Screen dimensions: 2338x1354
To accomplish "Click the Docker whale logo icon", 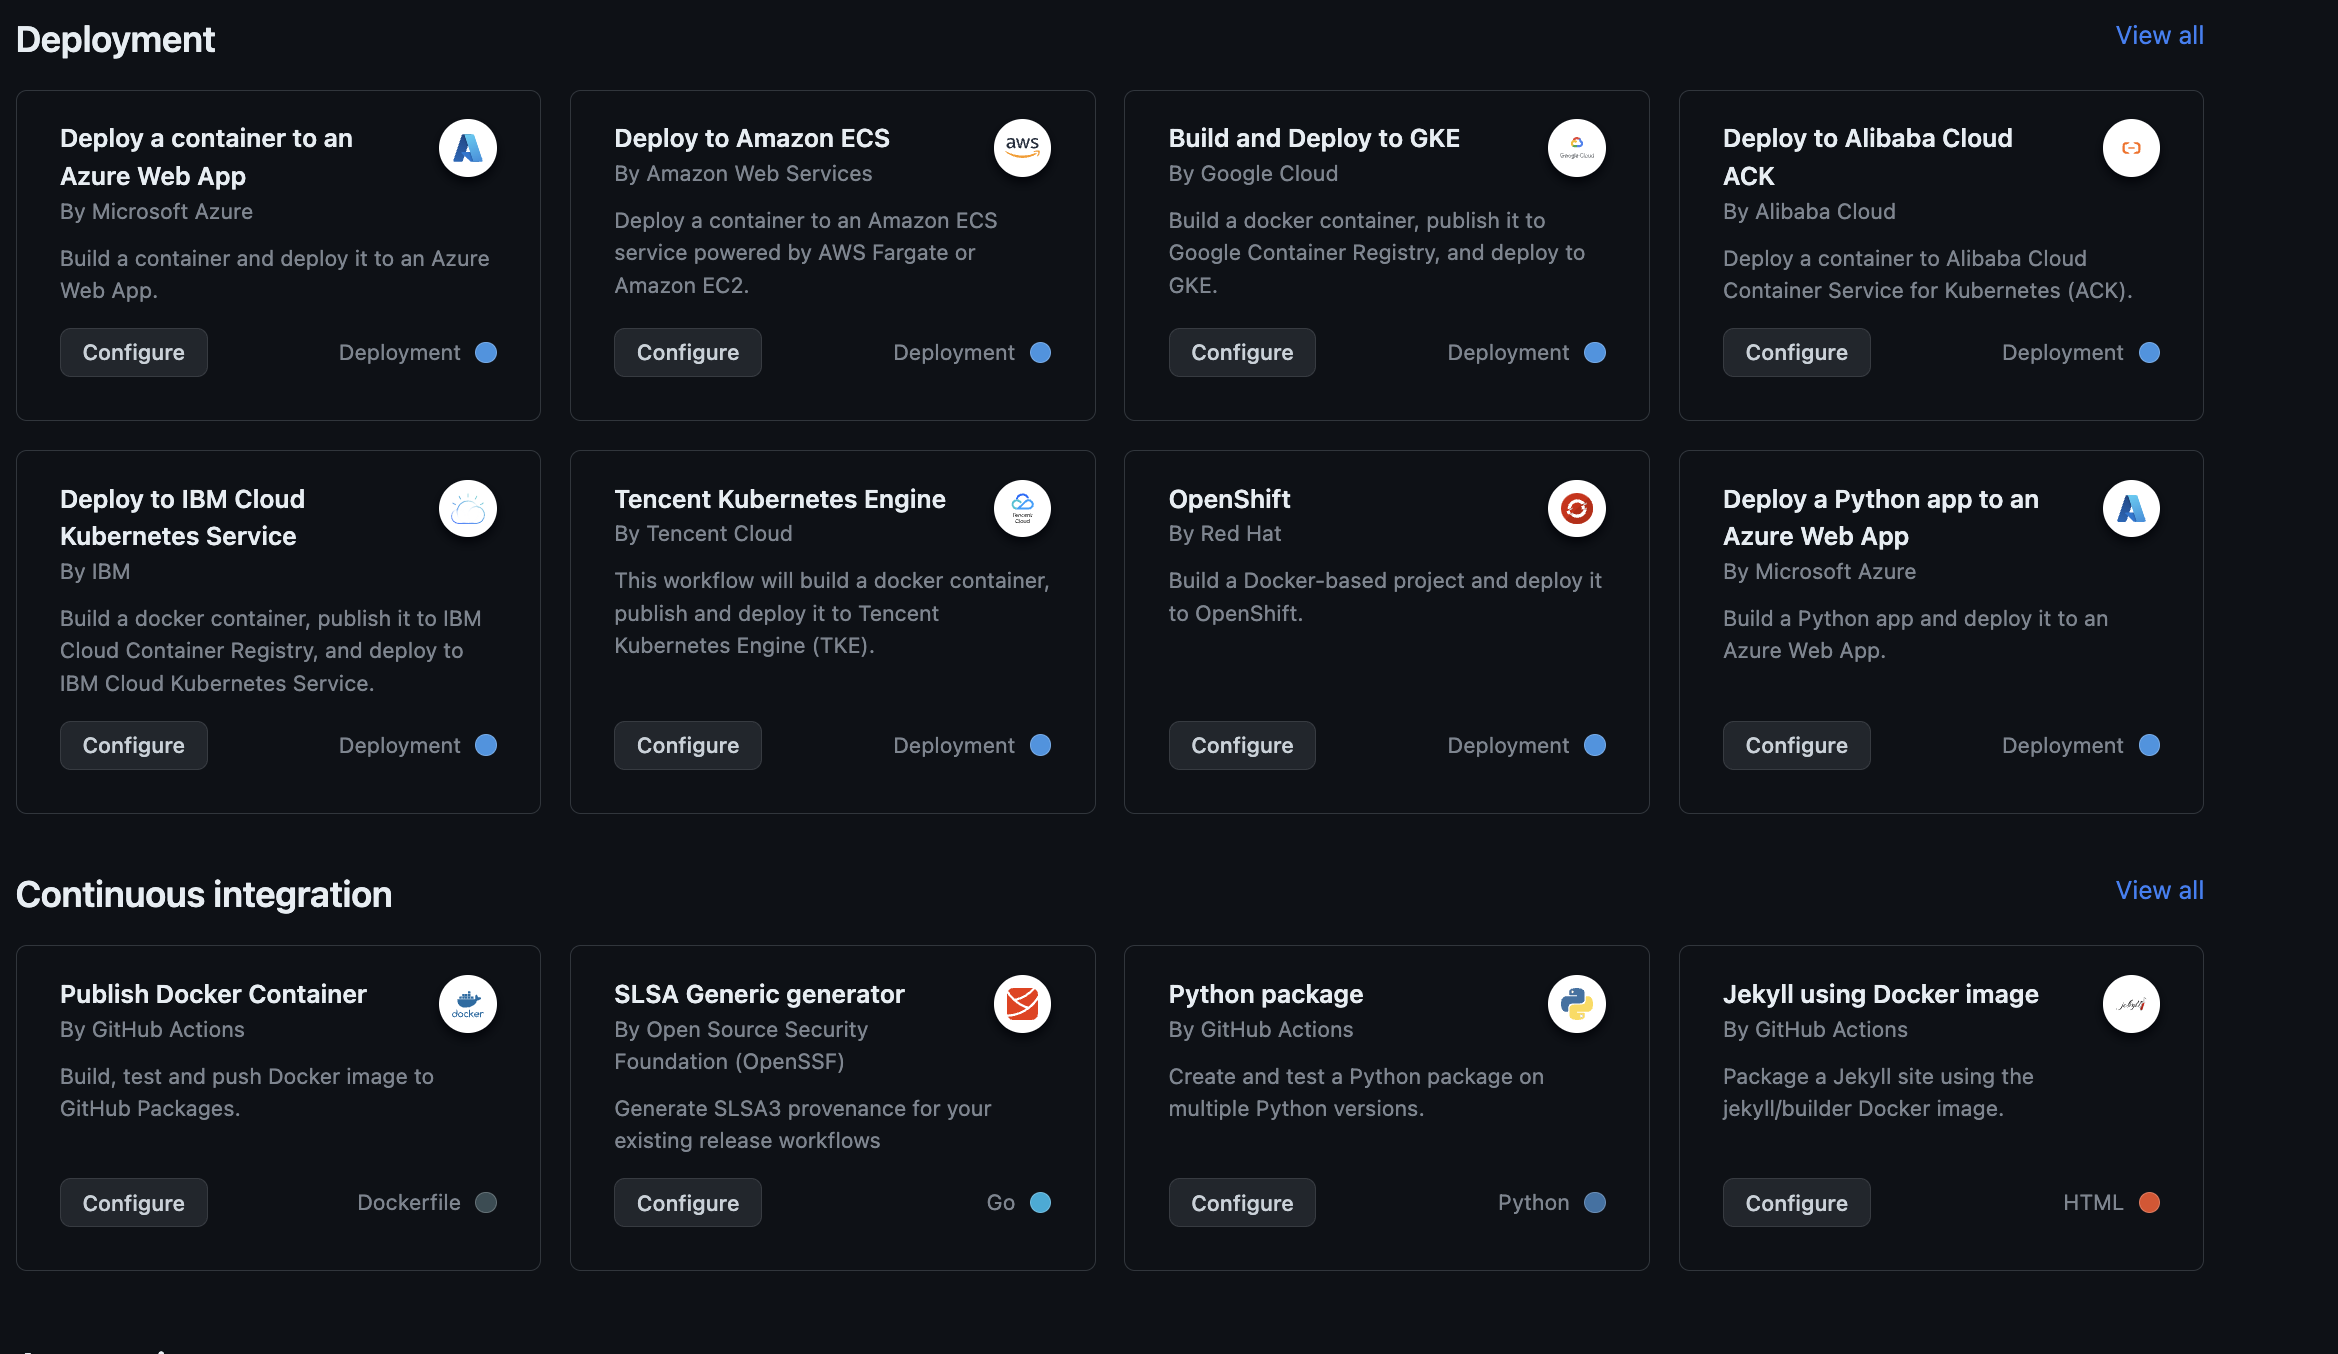I will [x=467, y=1004].
